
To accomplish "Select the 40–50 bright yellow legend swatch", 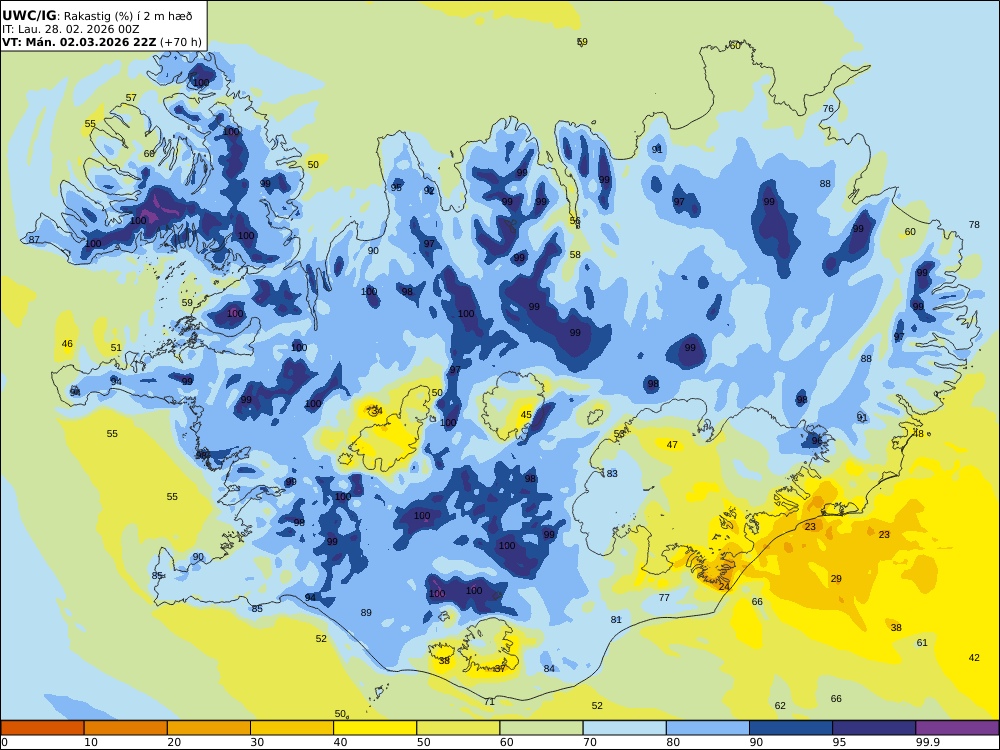I will (375, 728).
